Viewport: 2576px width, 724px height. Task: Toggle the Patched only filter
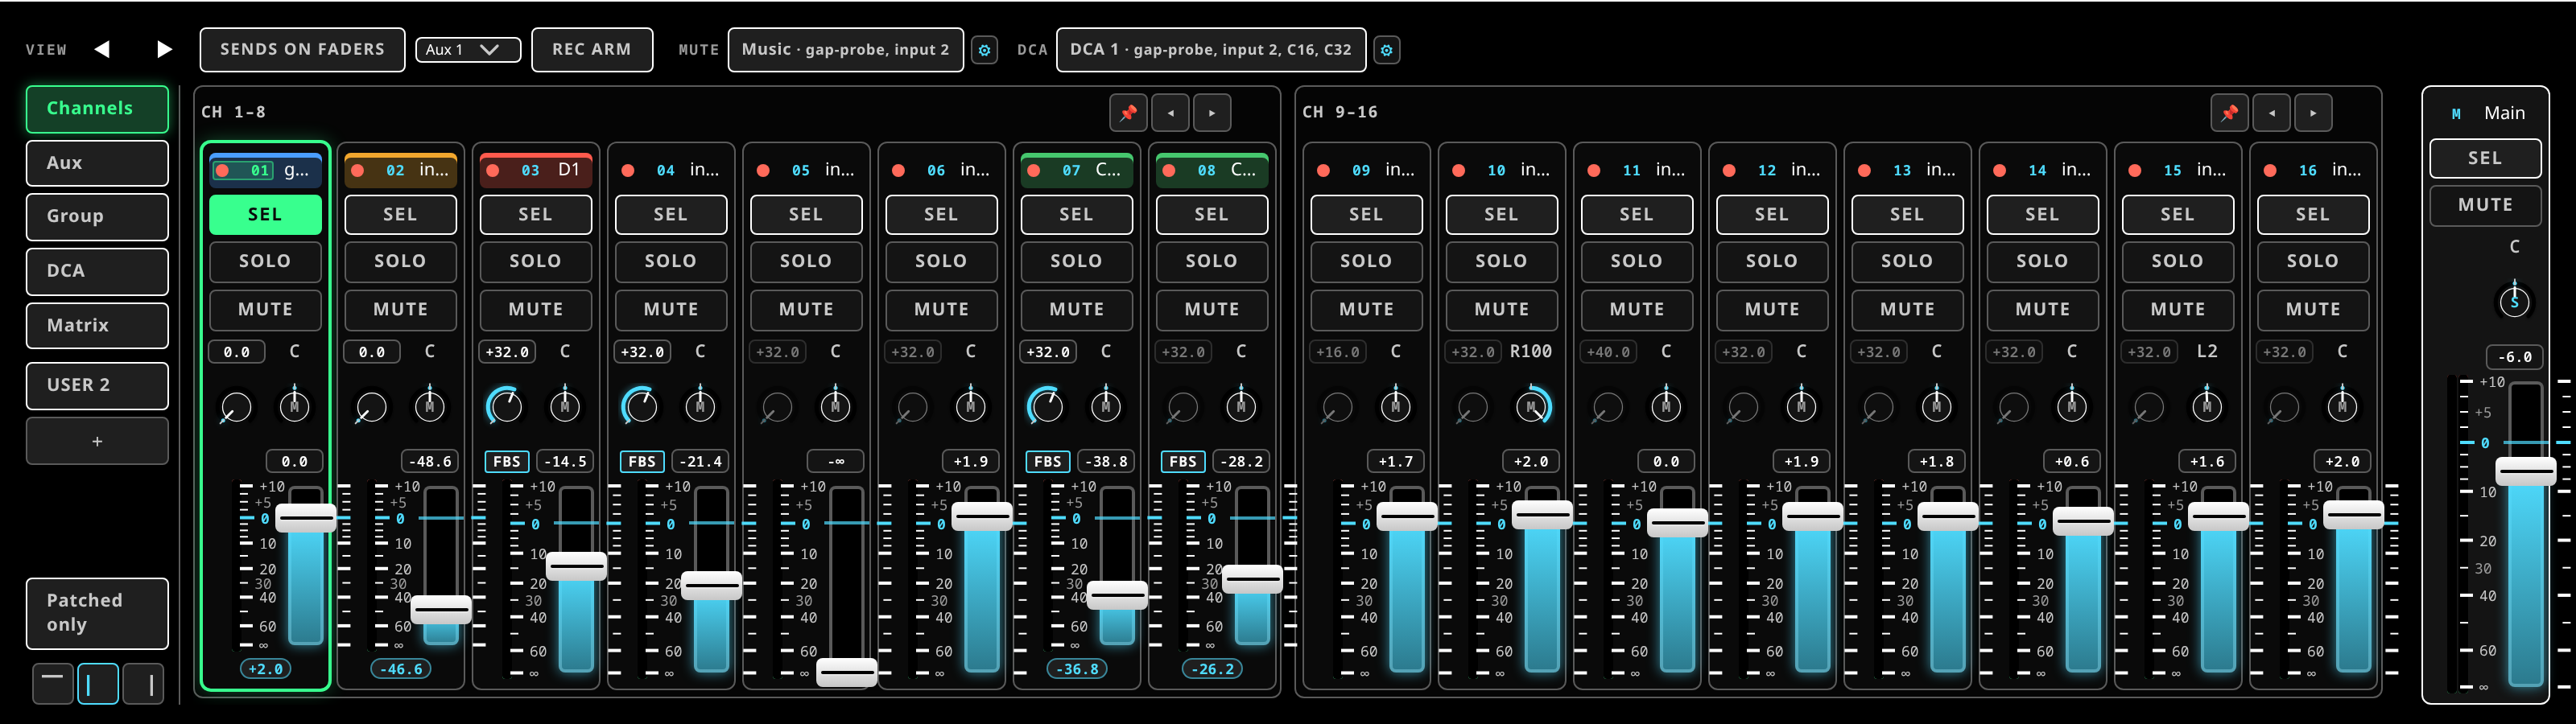[97, 613]
